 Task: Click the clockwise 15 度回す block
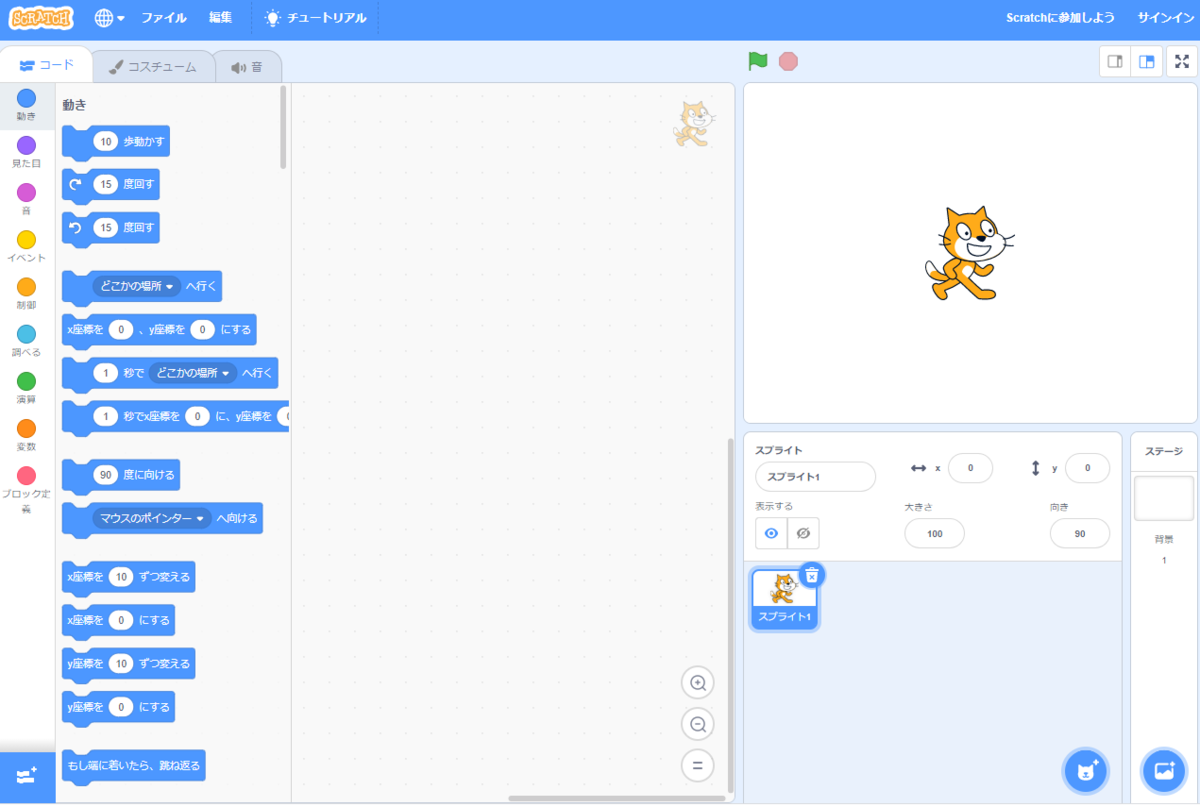[111, 184]
